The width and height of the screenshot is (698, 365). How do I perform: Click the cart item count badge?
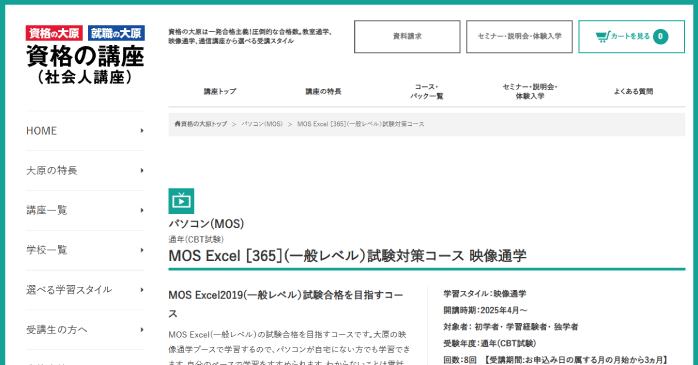(661, 36)
